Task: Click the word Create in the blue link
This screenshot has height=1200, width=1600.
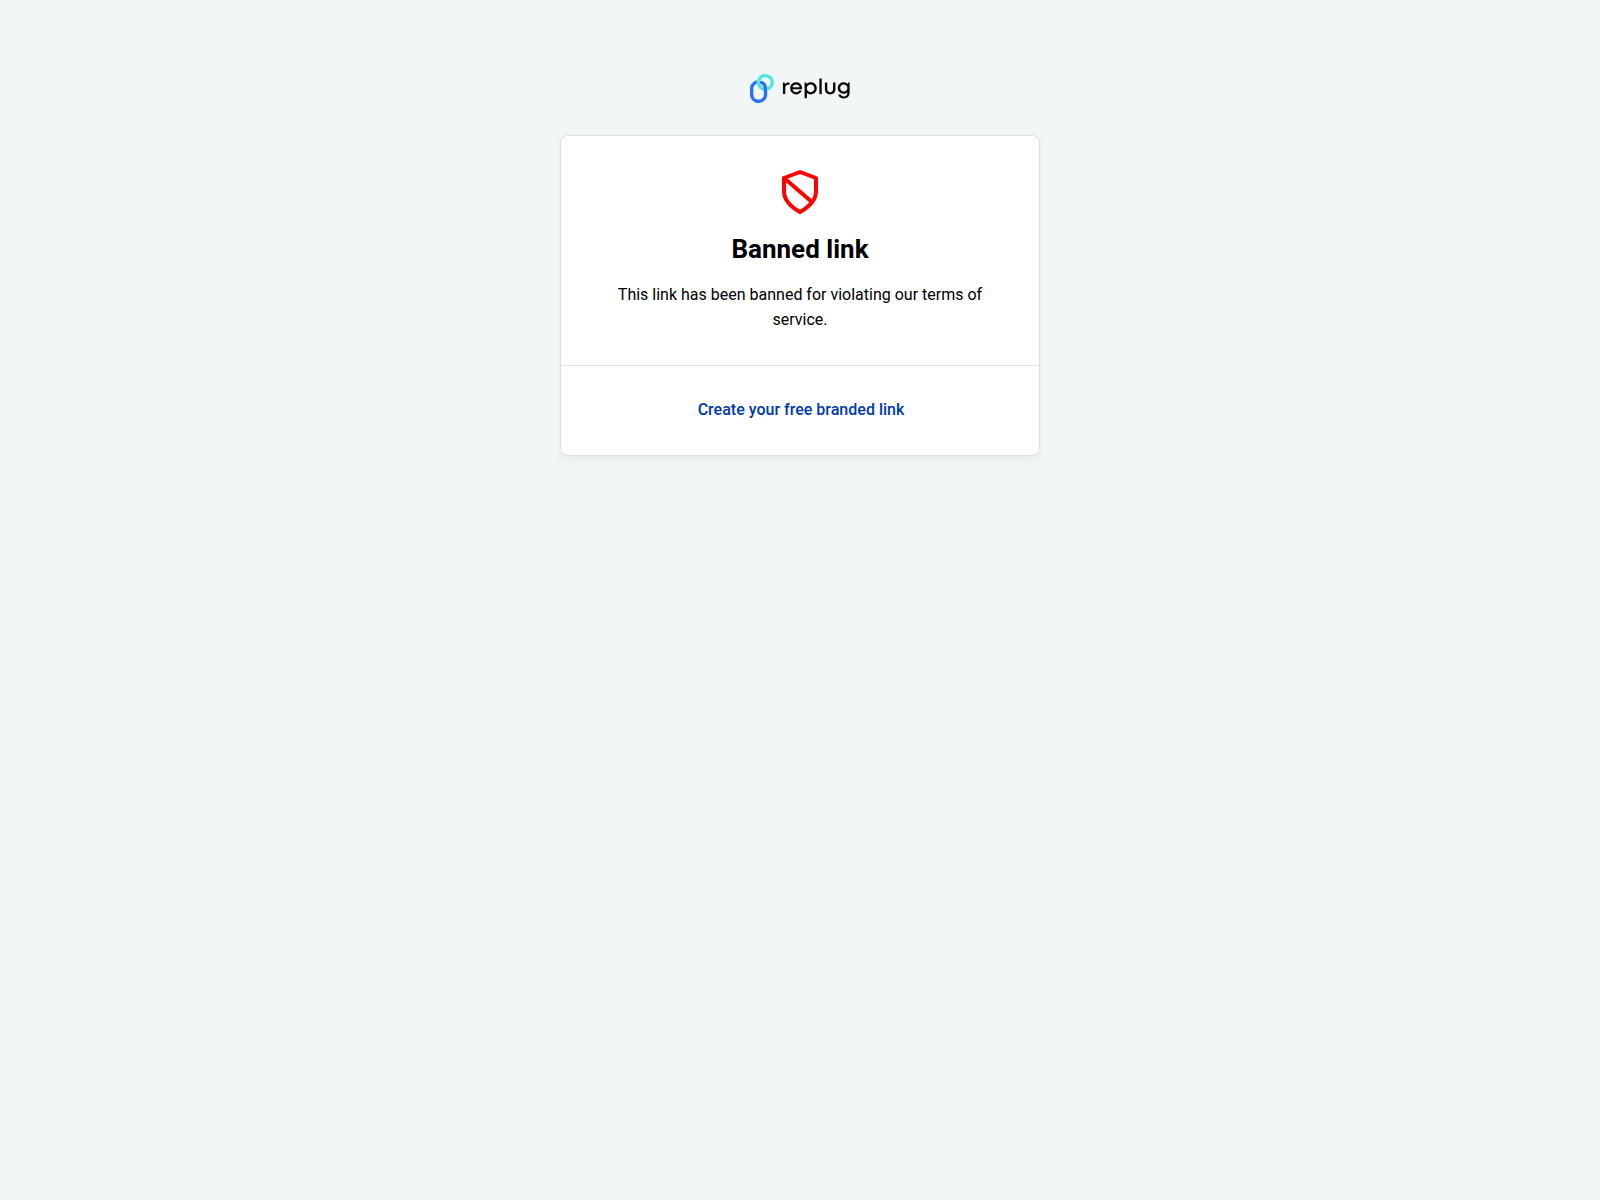Action: (x=721, y=409)
